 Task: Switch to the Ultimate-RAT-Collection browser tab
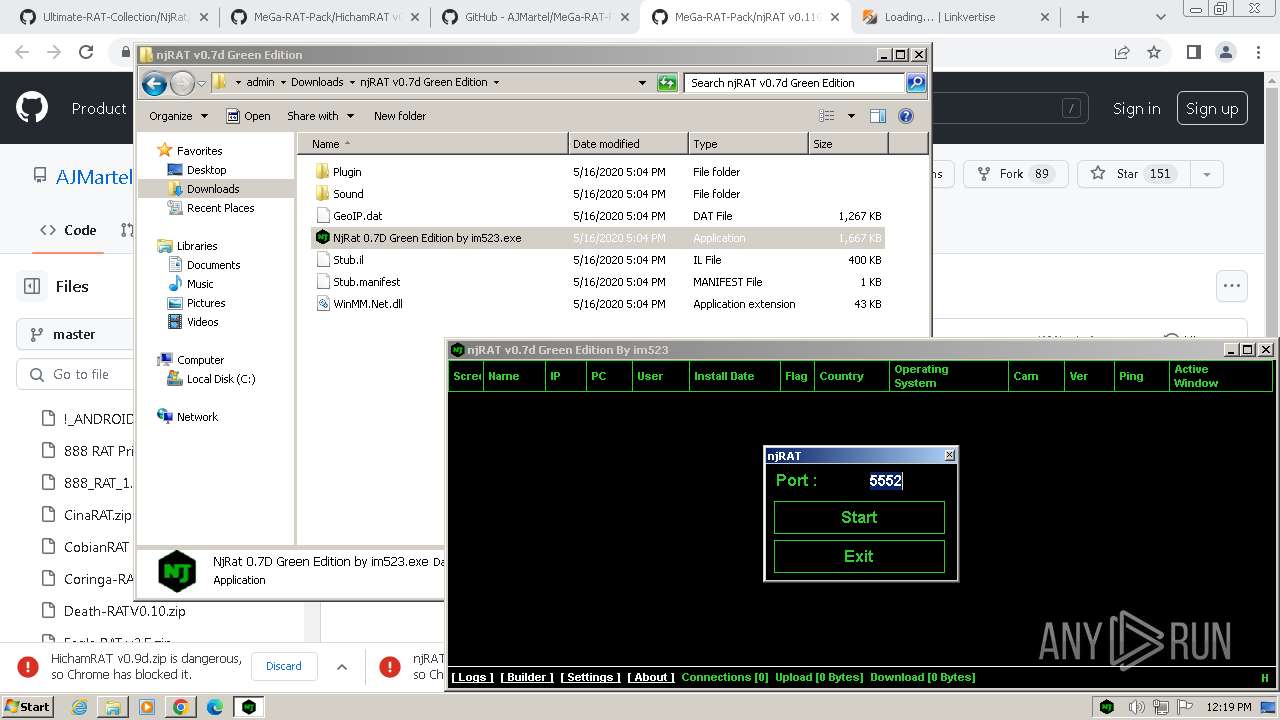(116, 17)
